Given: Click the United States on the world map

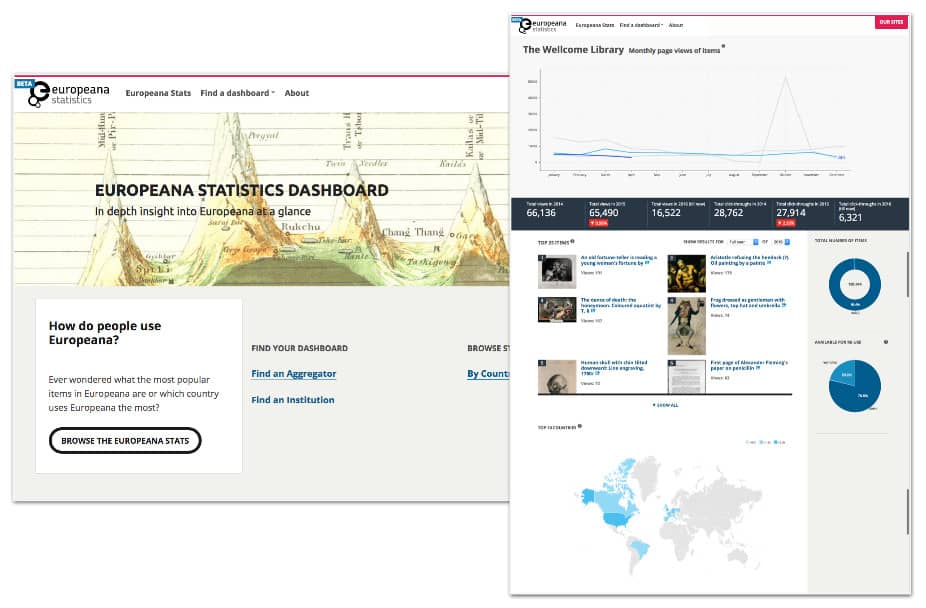Looking at the screenshot, I should [618, 520].
